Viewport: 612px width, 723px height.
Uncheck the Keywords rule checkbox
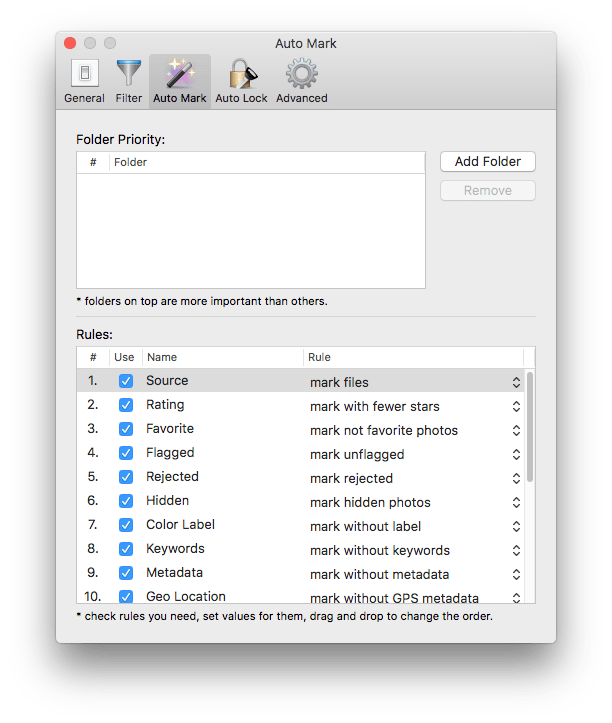(126, 549)
